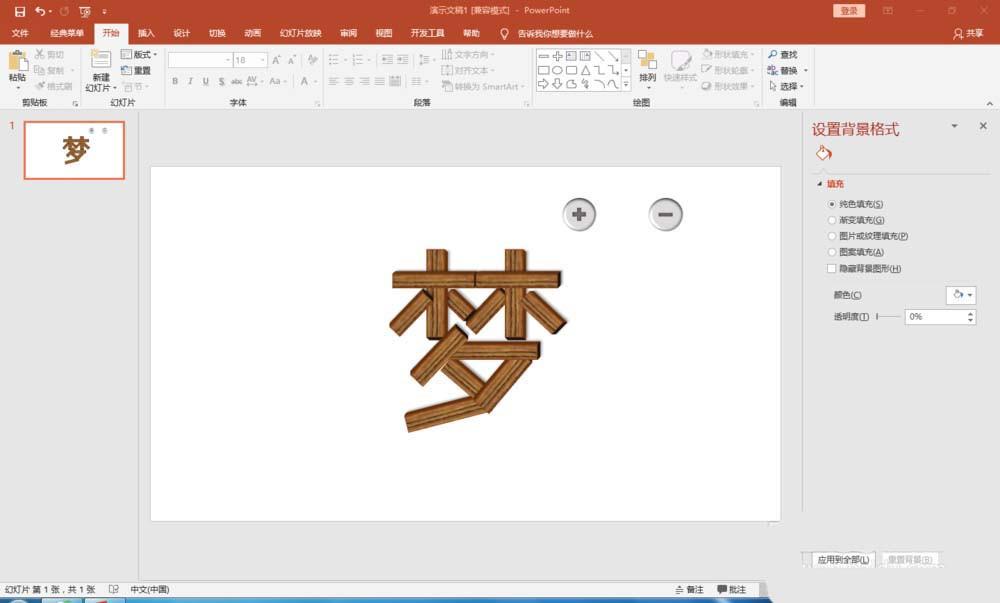Viewport: 1000px width, 603px height.
Task: Expand the shapes gallery dropdown arrow
Action: 627,85
